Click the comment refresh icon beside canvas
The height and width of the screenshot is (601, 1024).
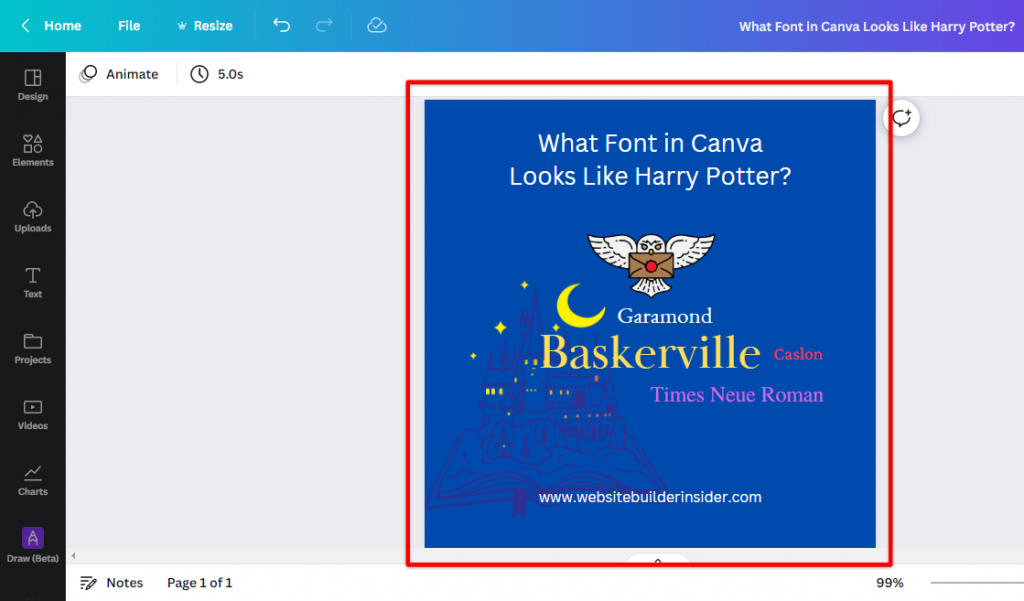[902, 118]
